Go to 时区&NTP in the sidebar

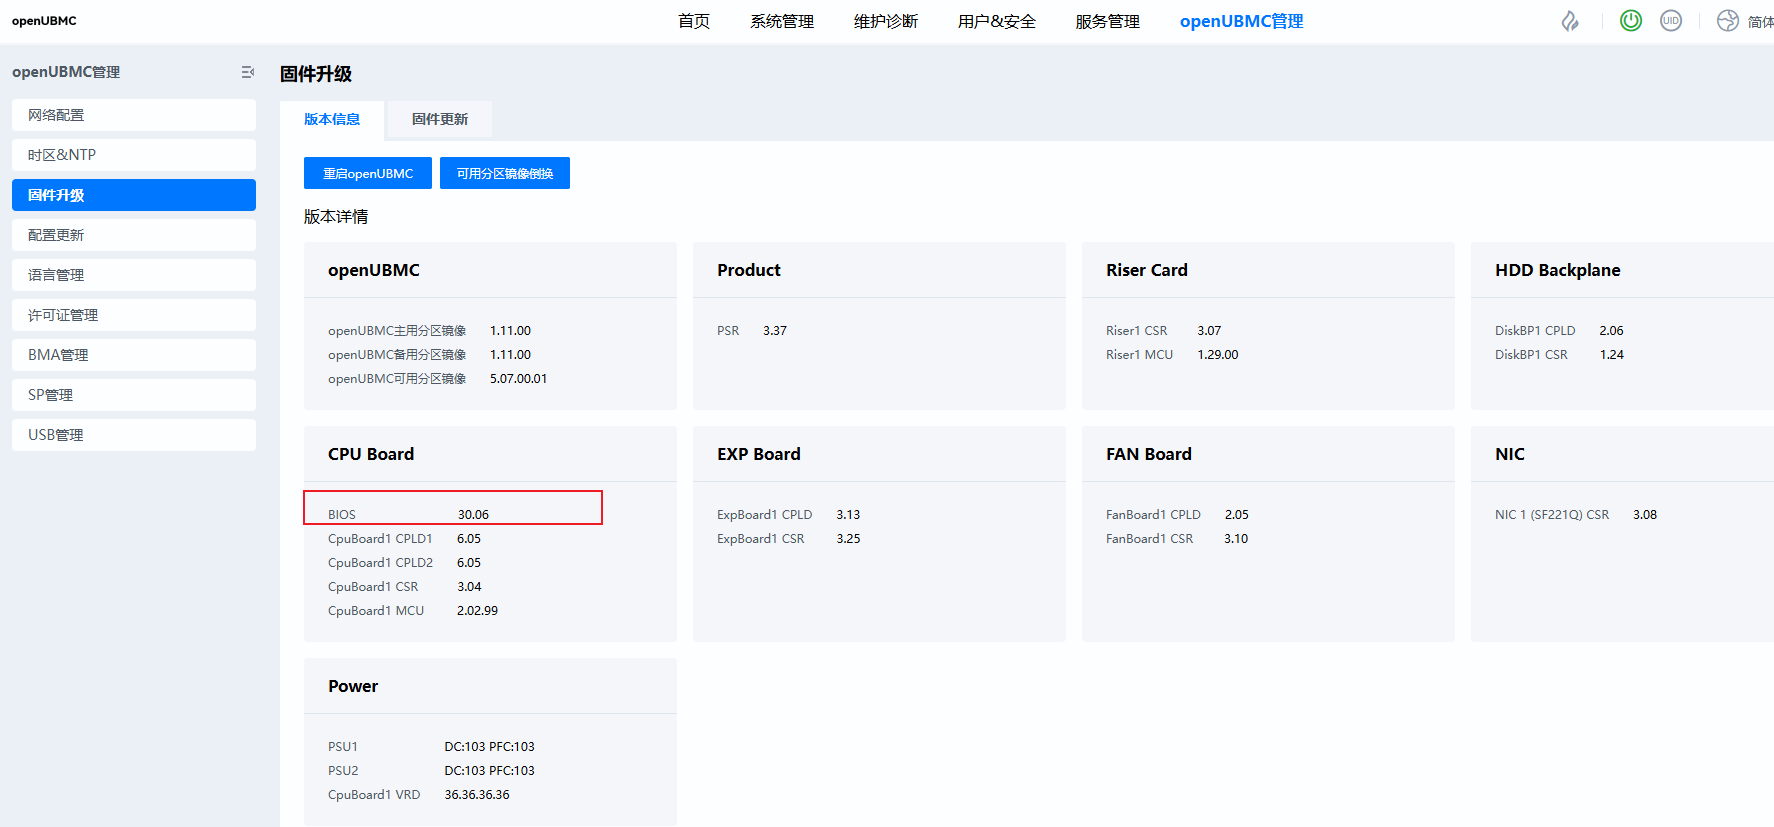click(134, 155)
